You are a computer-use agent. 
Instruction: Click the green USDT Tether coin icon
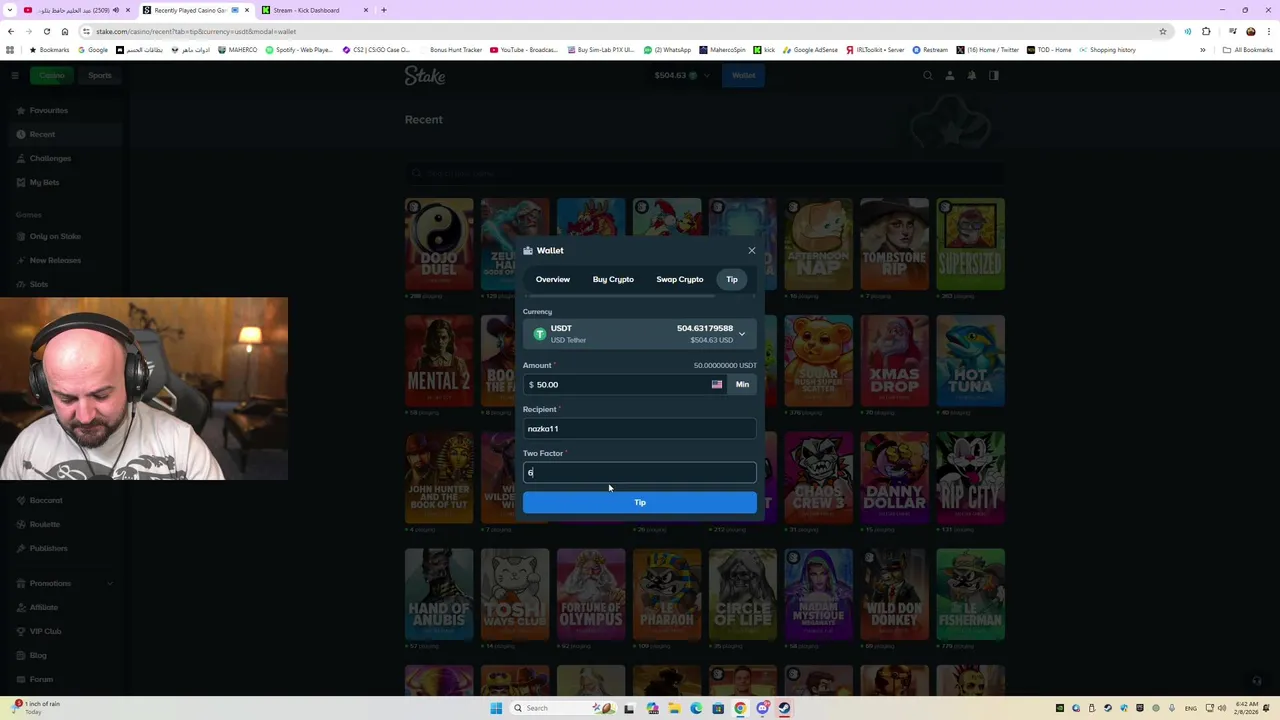click(x=540, y=334)
